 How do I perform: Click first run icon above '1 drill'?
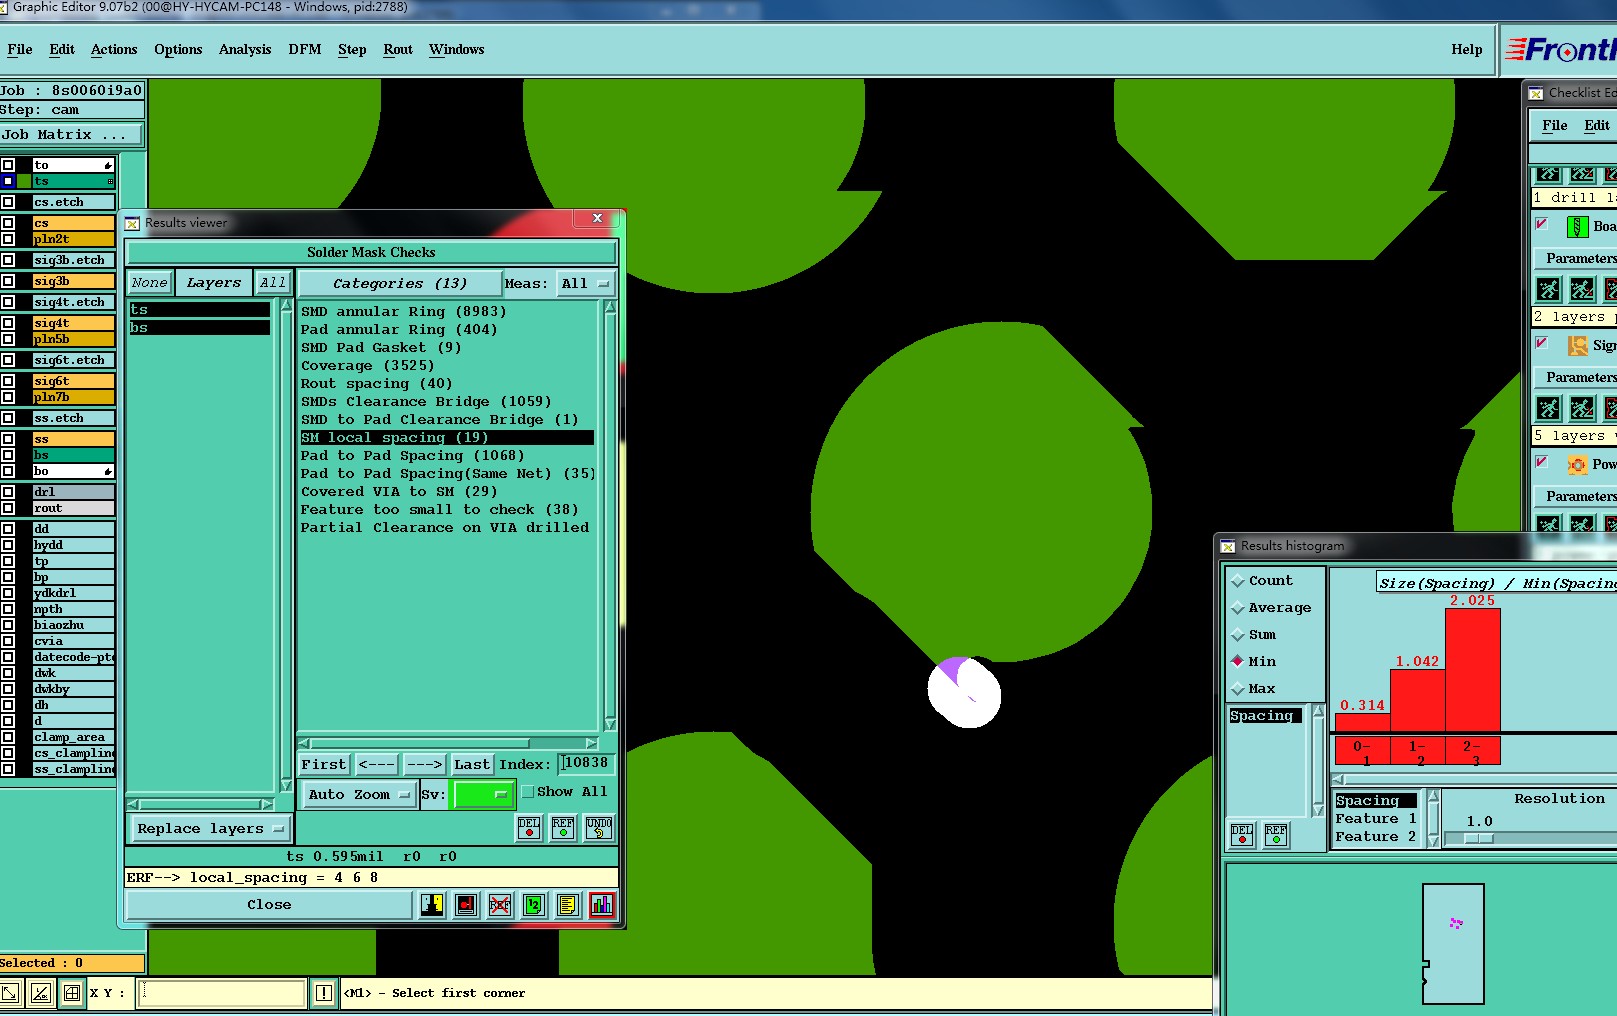point(1548,175)
